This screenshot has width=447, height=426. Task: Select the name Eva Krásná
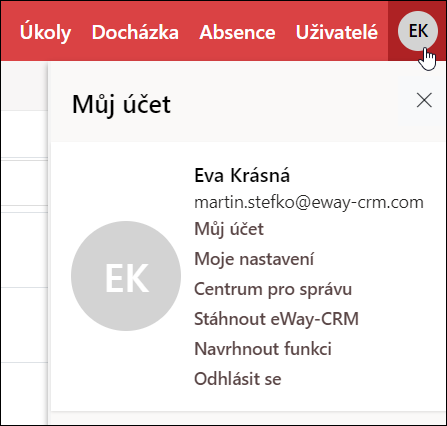click(242, 175)
